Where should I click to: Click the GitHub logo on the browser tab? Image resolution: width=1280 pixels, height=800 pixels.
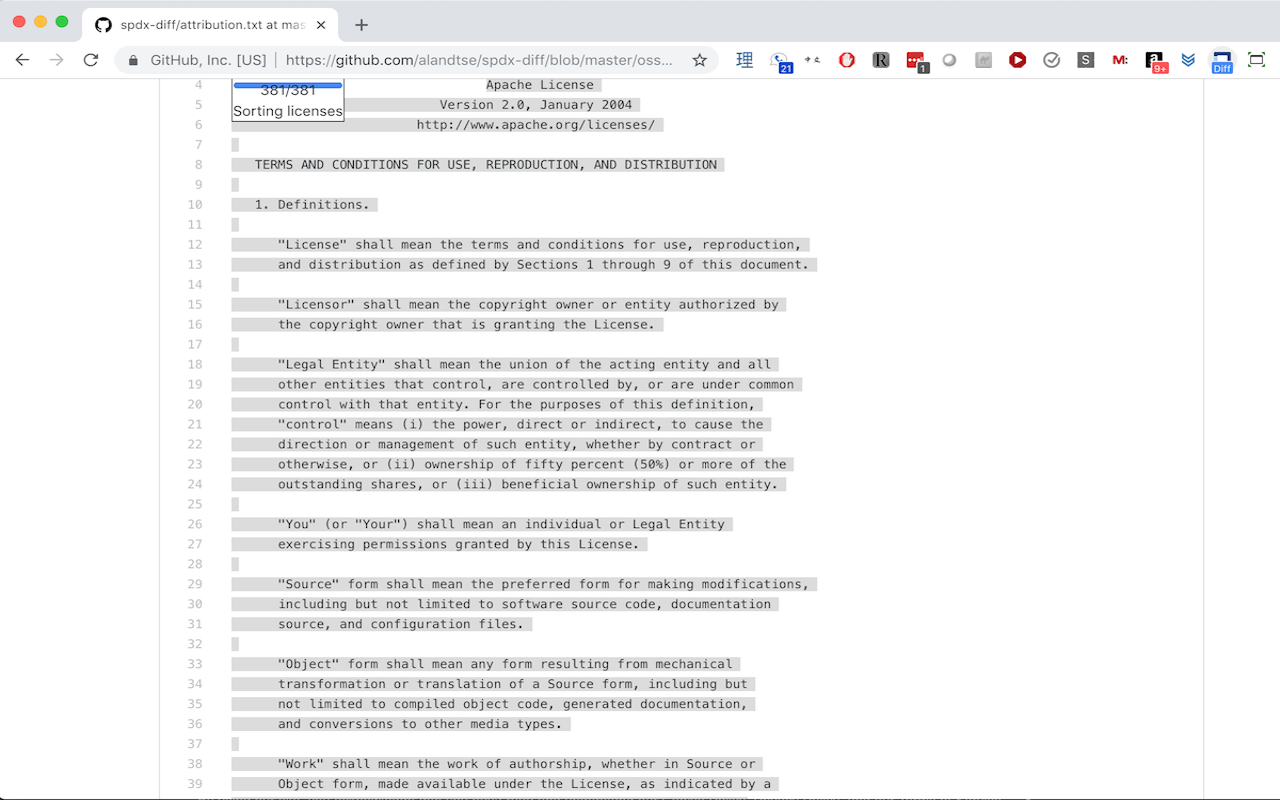click(x=103, y=24)
